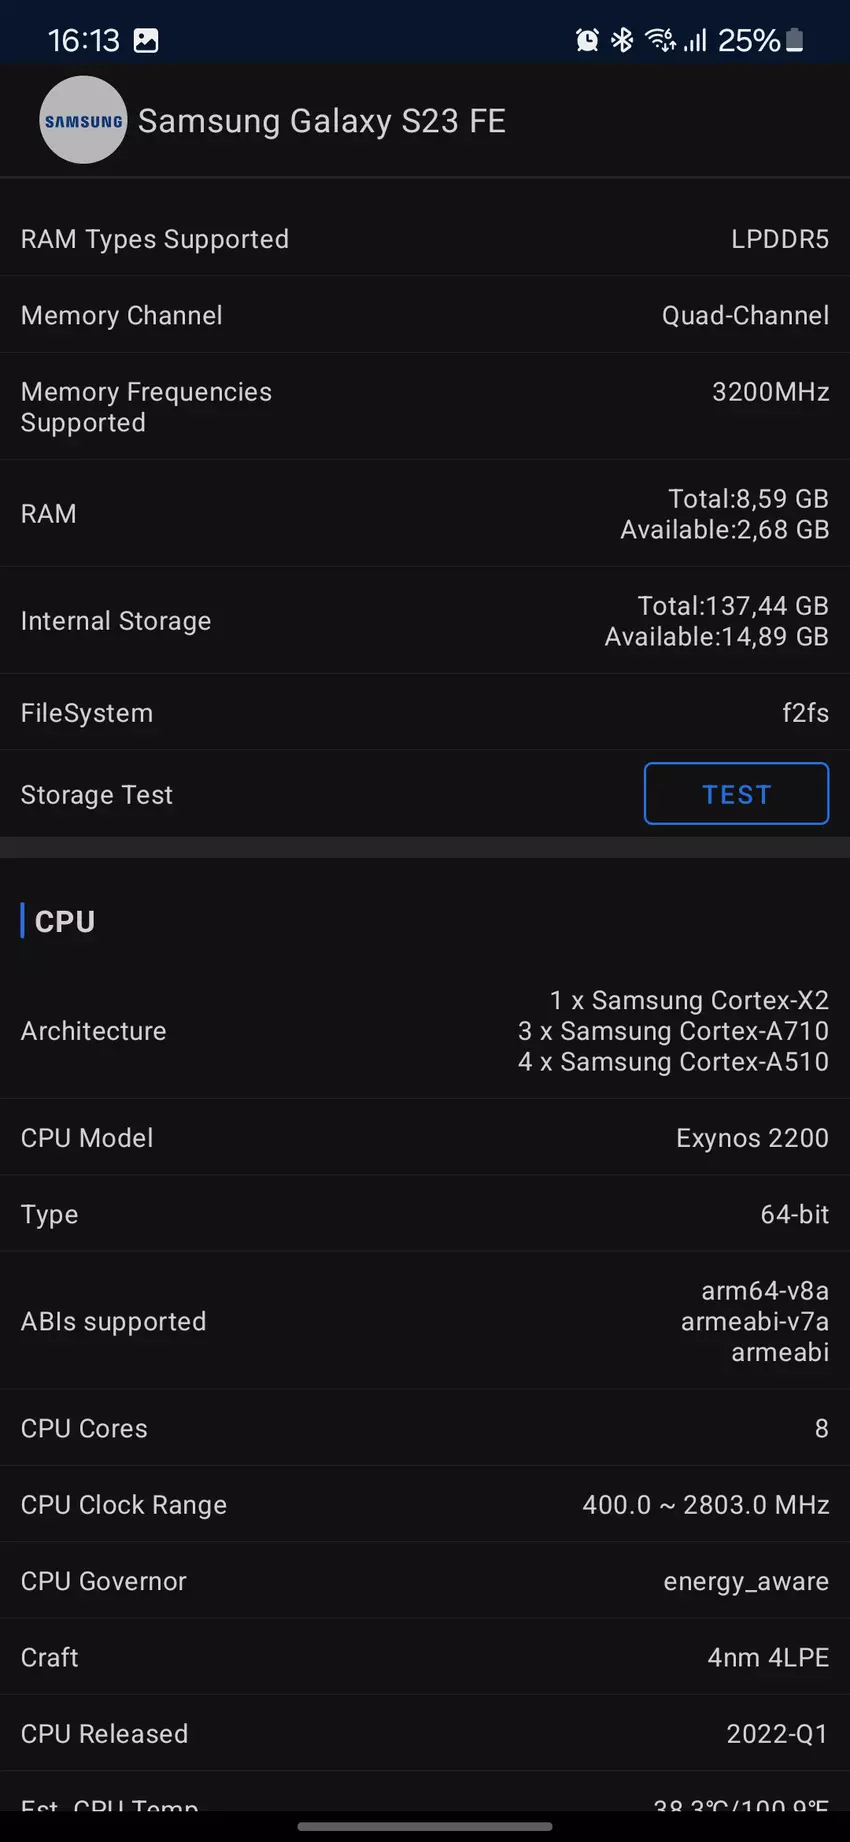Select the CPU Model Exynos 2200 row
The height and width of the screenshot is (1842, 850).
pos(425,1138)
